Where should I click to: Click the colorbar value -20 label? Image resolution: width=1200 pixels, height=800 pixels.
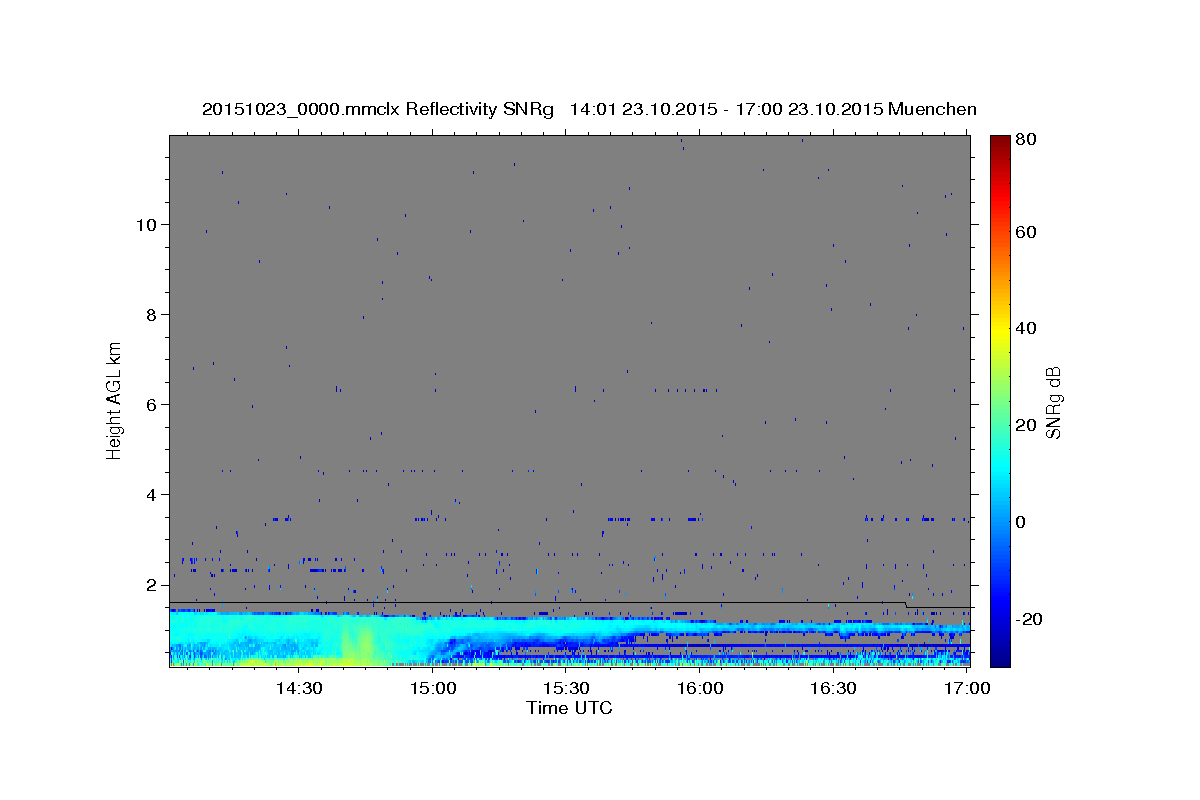1029,619
